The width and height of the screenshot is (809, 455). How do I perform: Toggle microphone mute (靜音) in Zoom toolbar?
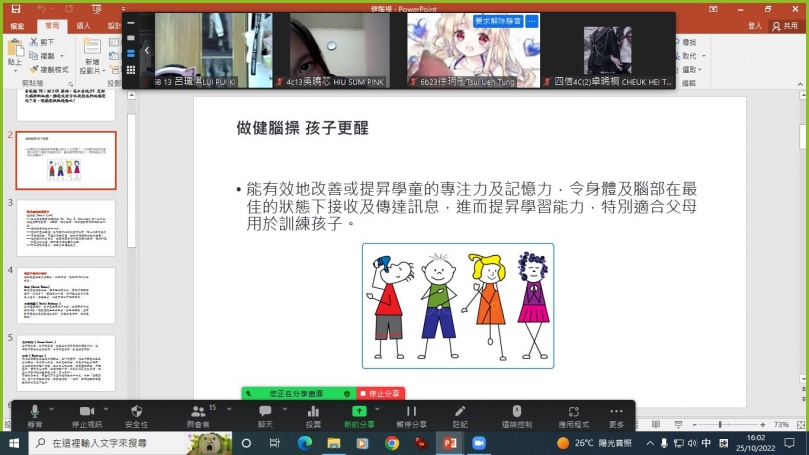click(x=35, y=415)
